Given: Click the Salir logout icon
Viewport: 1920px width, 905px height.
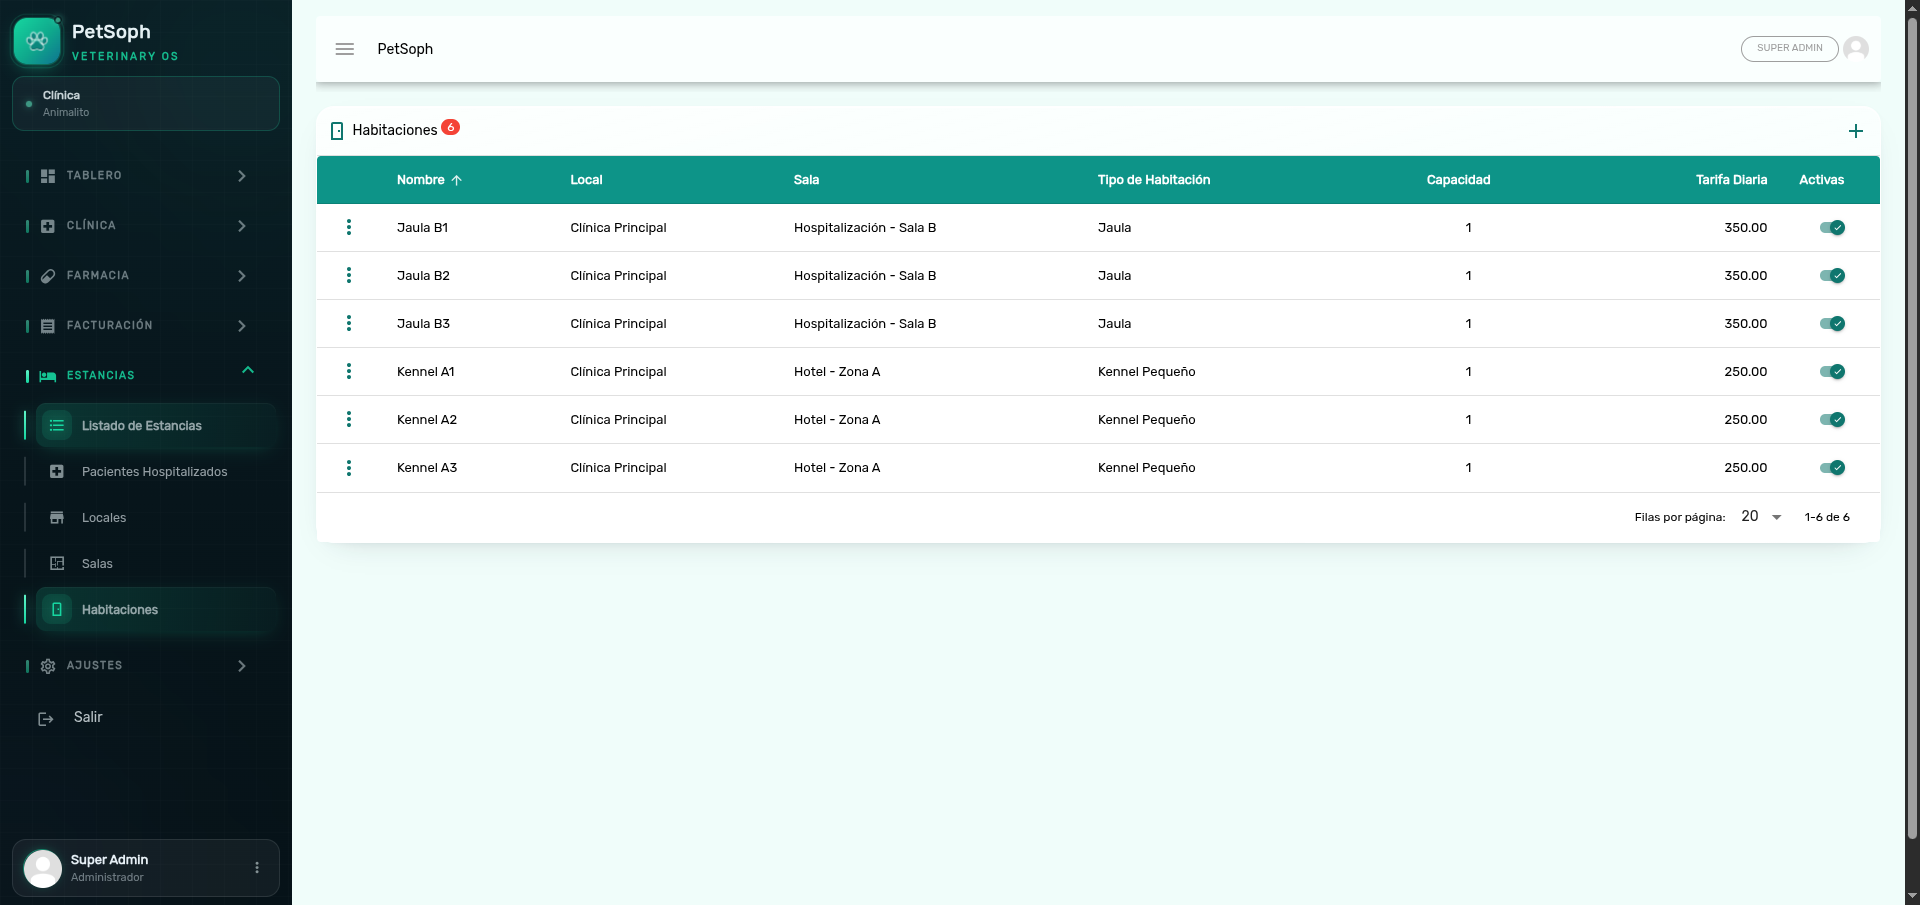Looking at the screenshot, I should coord(46,718).
